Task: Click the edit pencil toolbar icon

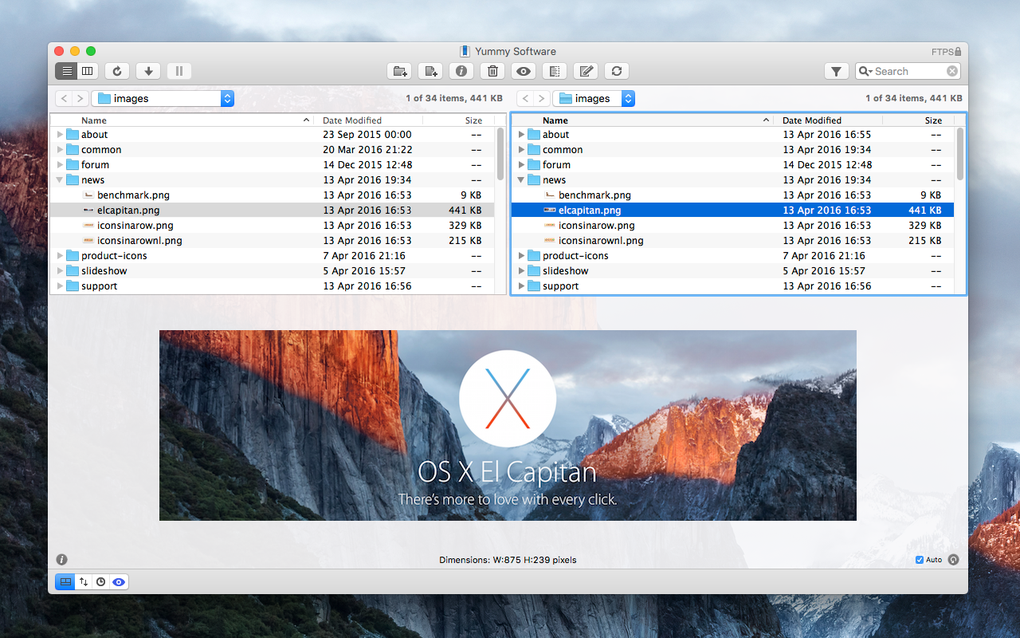Action: (x=585, y=71)
